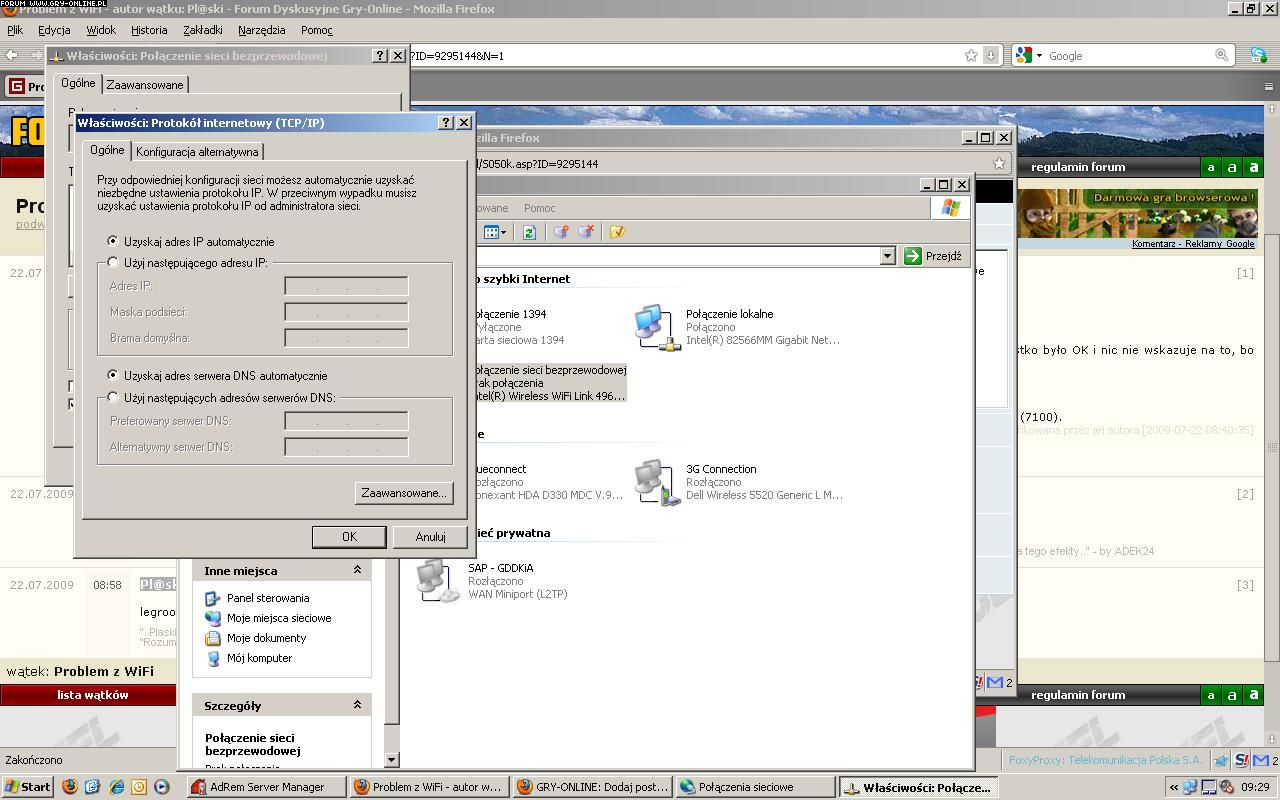Open the address bar dropdown in Network Connections
This screenshot has width=1280, height=800.
tap(887, 256)
